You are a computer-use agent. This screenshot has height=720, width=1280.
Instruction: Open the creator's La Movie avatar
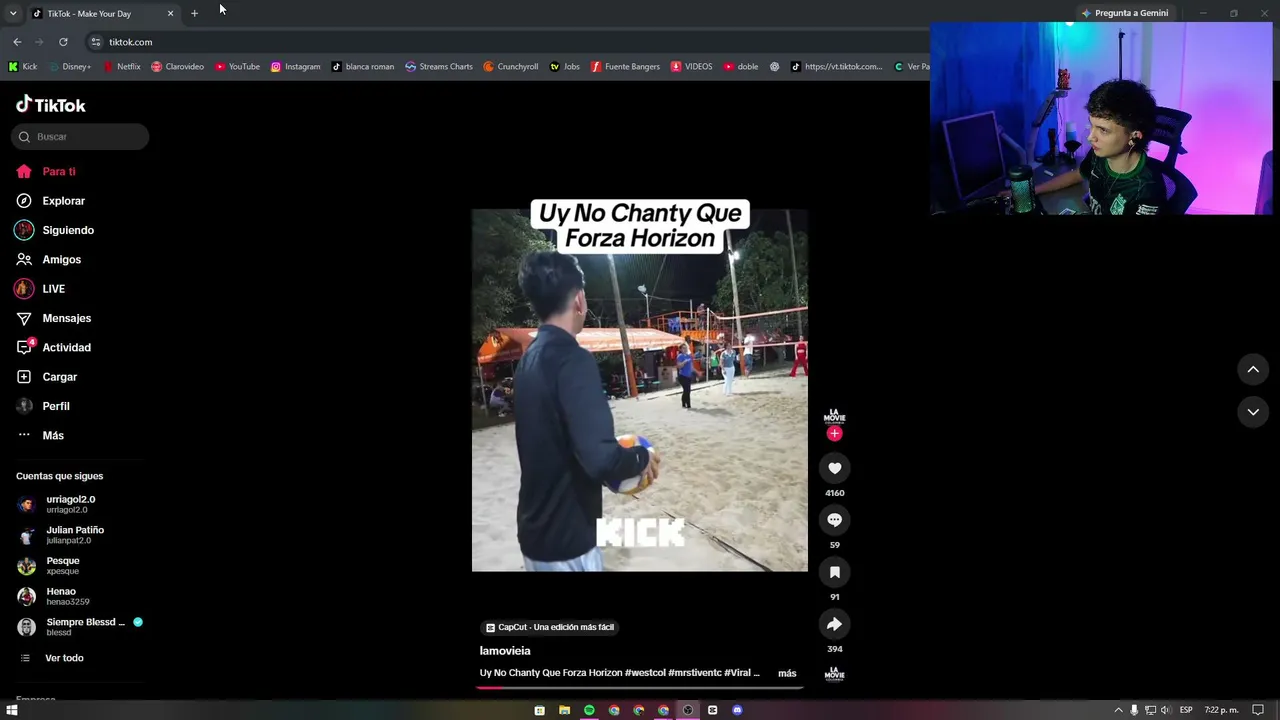click(x=834, y=415)
